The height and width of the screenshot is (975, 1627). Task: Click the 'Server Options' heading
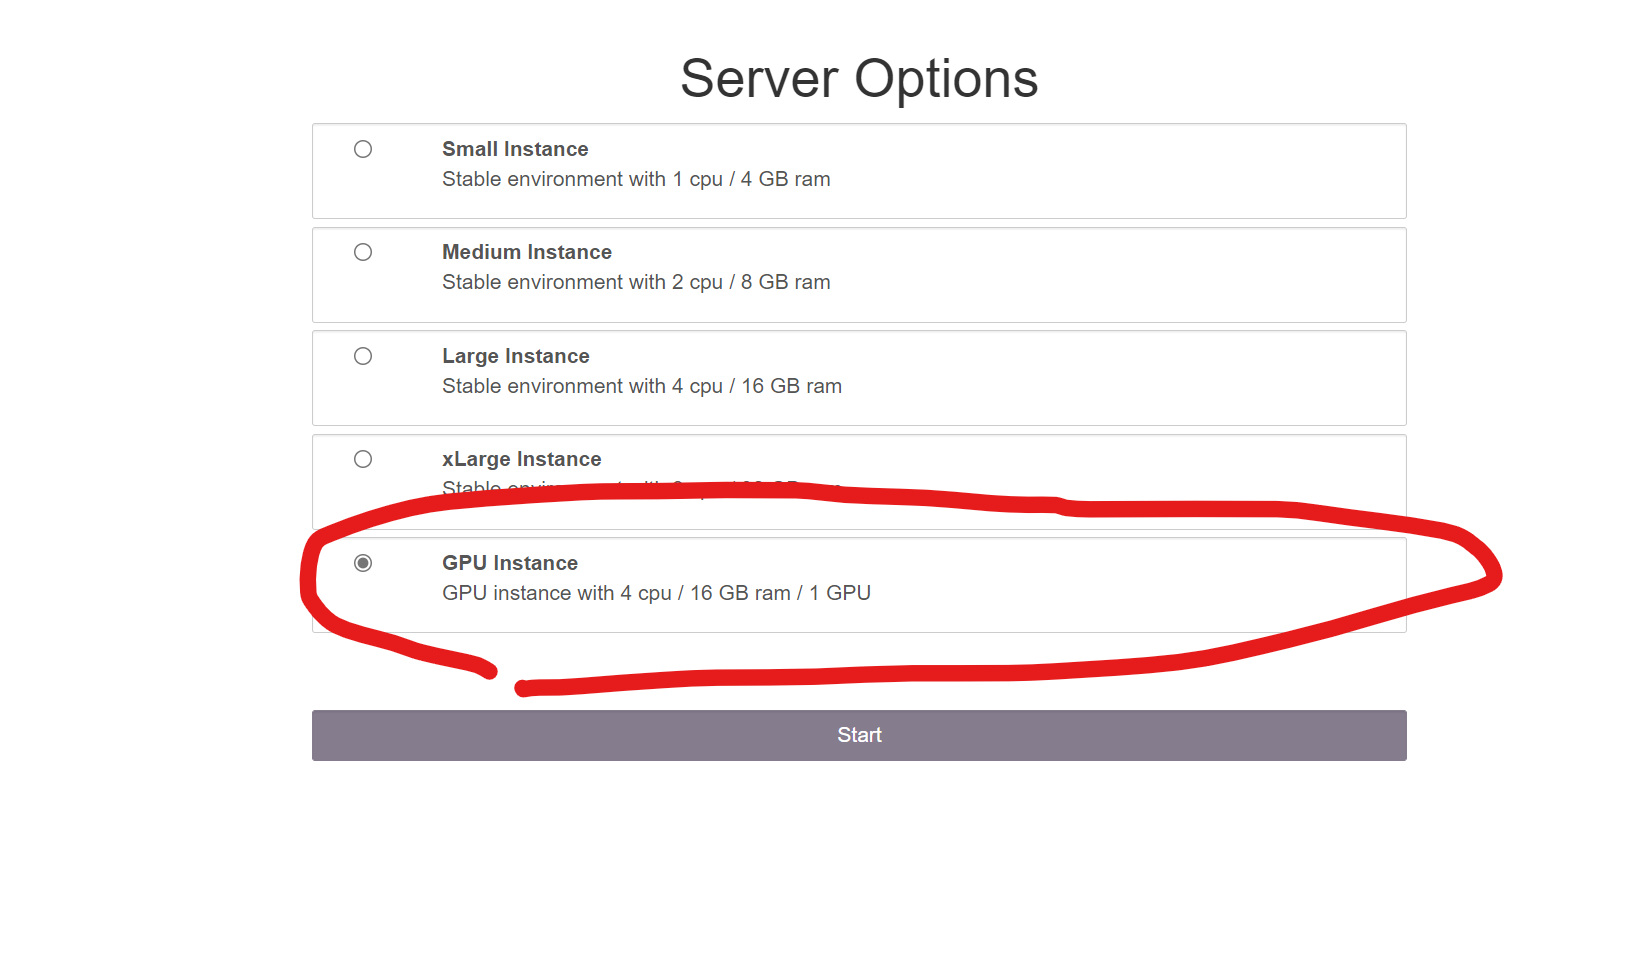(x=859, y=78)
